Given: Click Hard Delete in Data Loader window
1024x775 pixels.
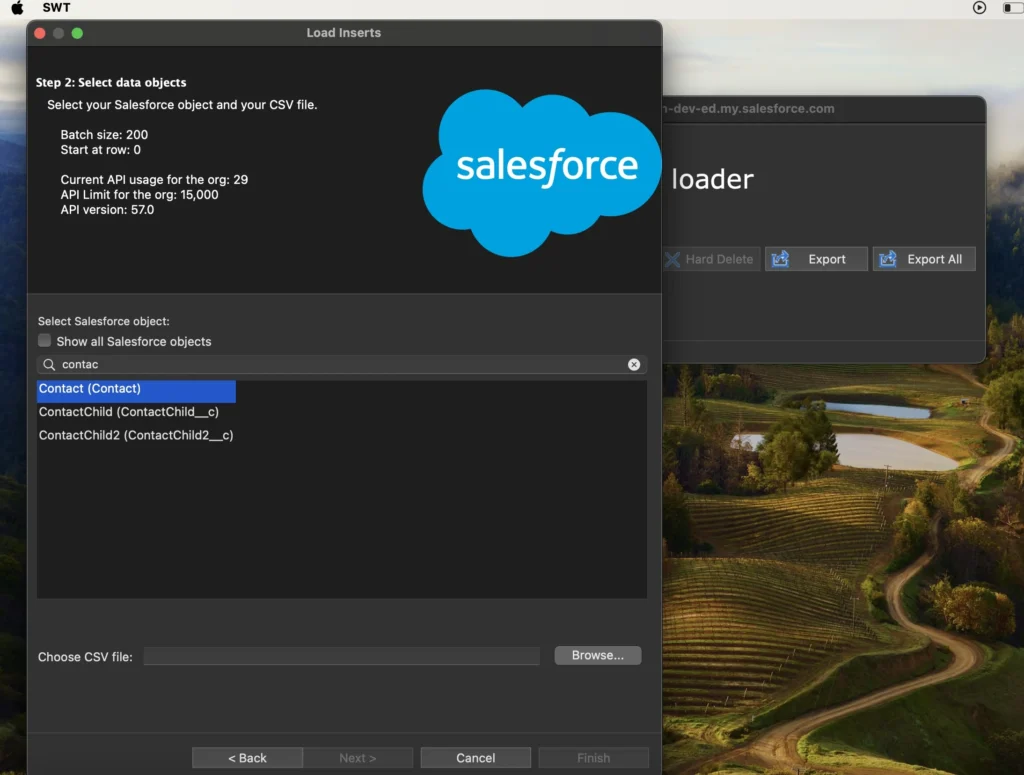Looking at the screenshot, I should pos(711,259).
